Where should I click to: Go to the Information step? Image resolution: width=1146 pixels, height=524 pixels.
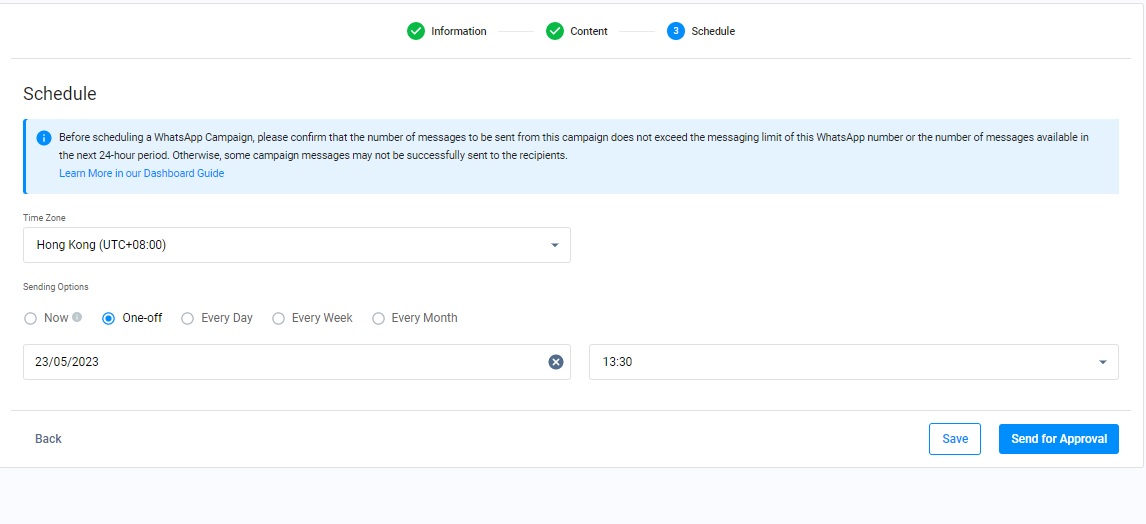pos(458,31)
